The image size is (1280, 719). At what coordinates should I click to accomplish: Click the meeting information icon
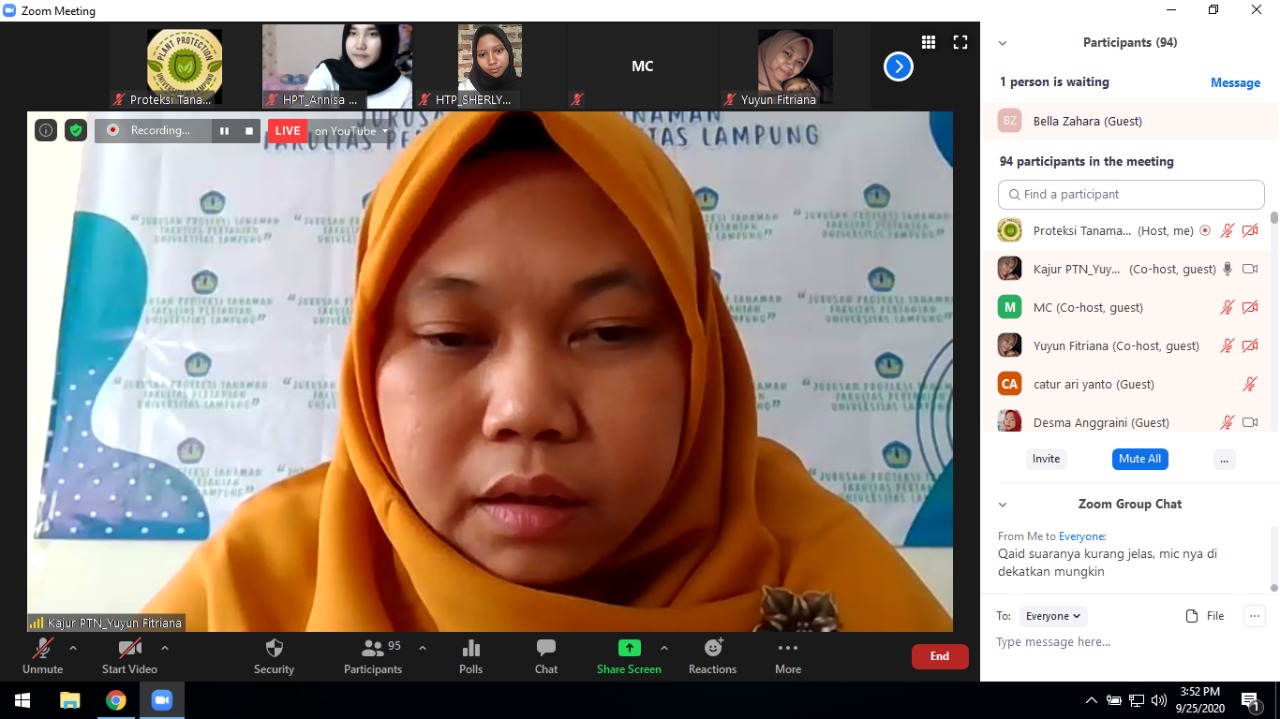click(46, 130)
